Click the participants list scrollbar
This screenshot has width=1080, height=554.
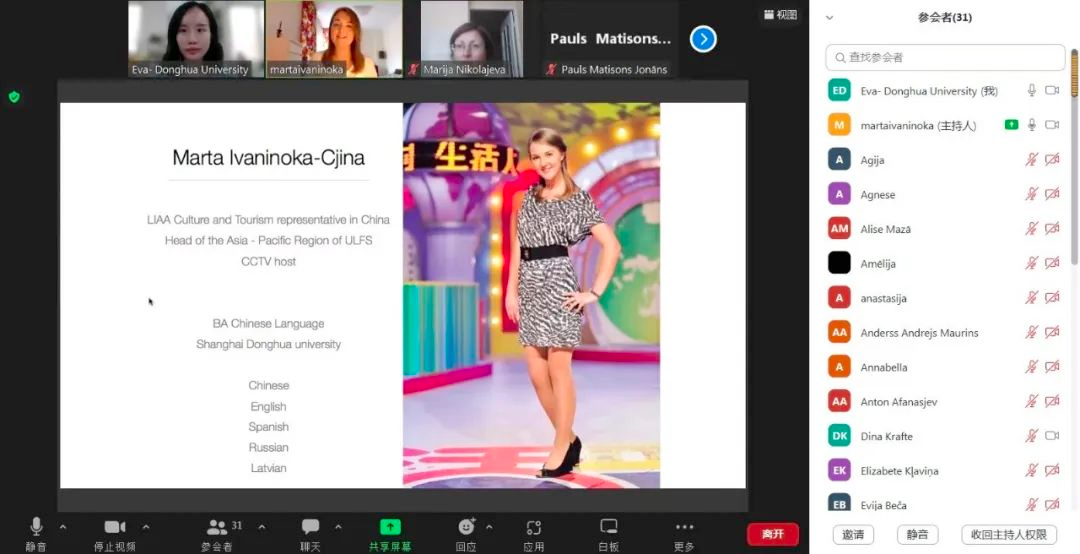pos(1074,155)
